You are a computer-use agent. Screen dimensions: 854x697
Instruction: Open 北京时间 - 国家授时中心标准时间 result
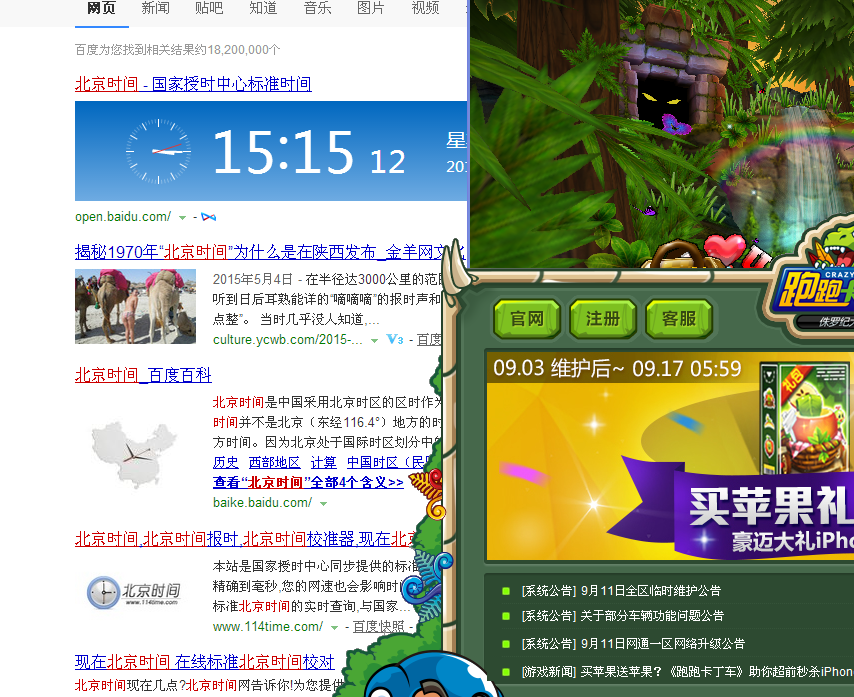[193, 84]
